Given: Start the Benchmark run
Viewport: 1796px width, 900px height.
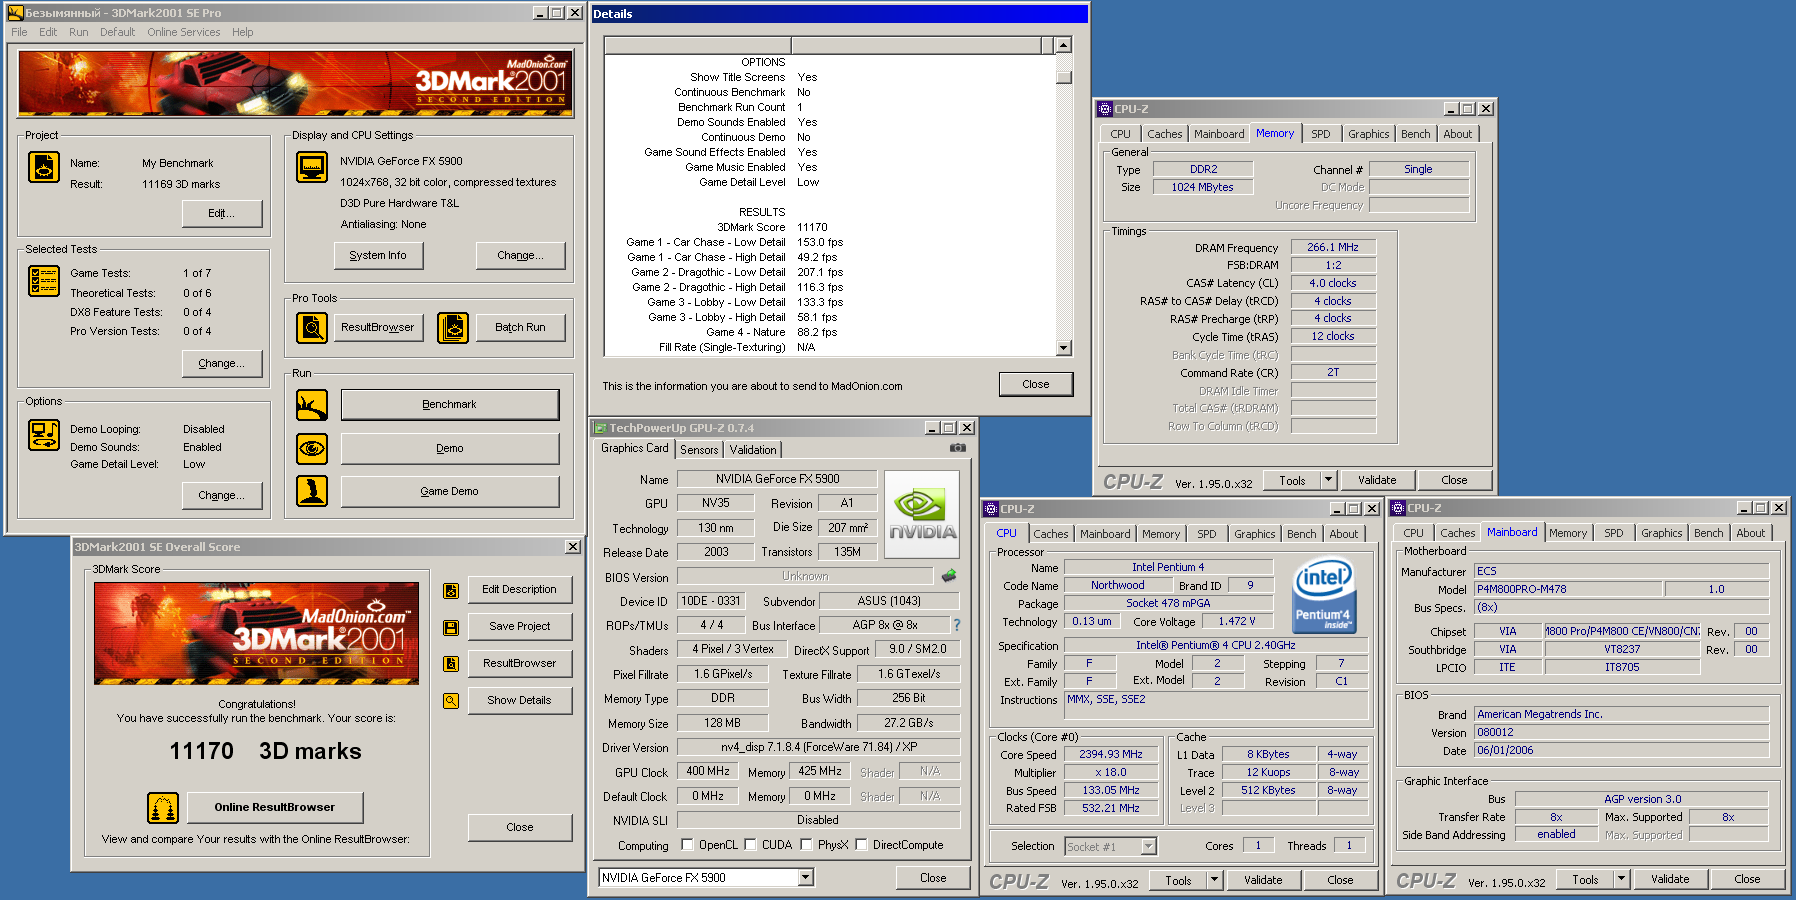Looking at the screenshot, I should point(449,405).
